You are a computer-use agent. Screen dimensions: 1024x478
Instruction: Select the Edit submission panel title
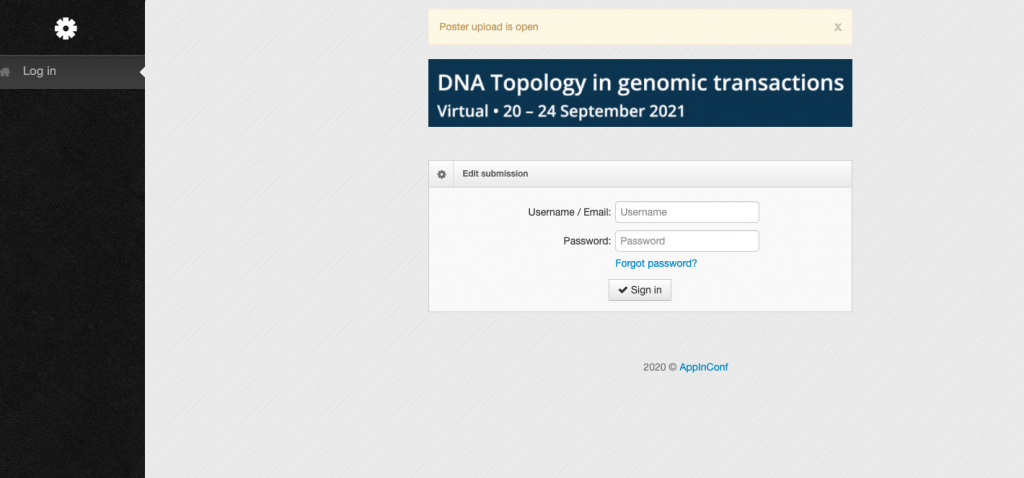[x=495, y=174]
